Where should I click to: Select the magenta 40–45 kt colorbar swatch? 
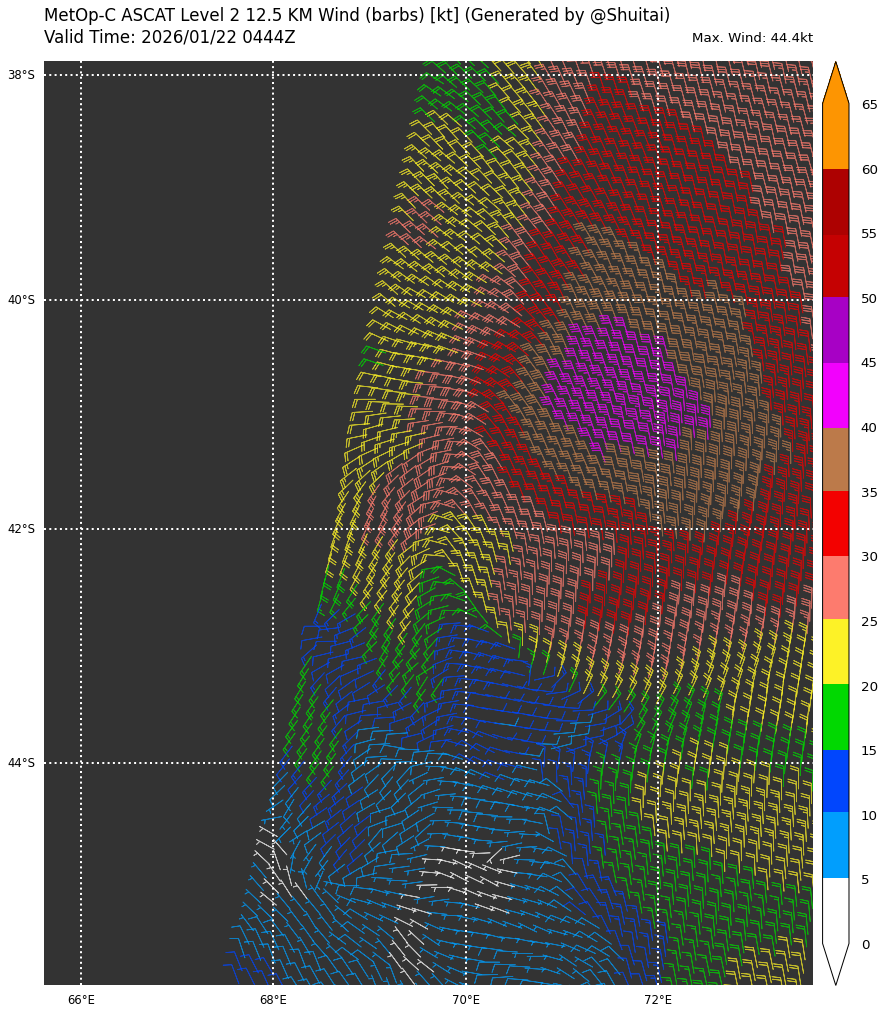pyautogui.click(x=835, y=395)
